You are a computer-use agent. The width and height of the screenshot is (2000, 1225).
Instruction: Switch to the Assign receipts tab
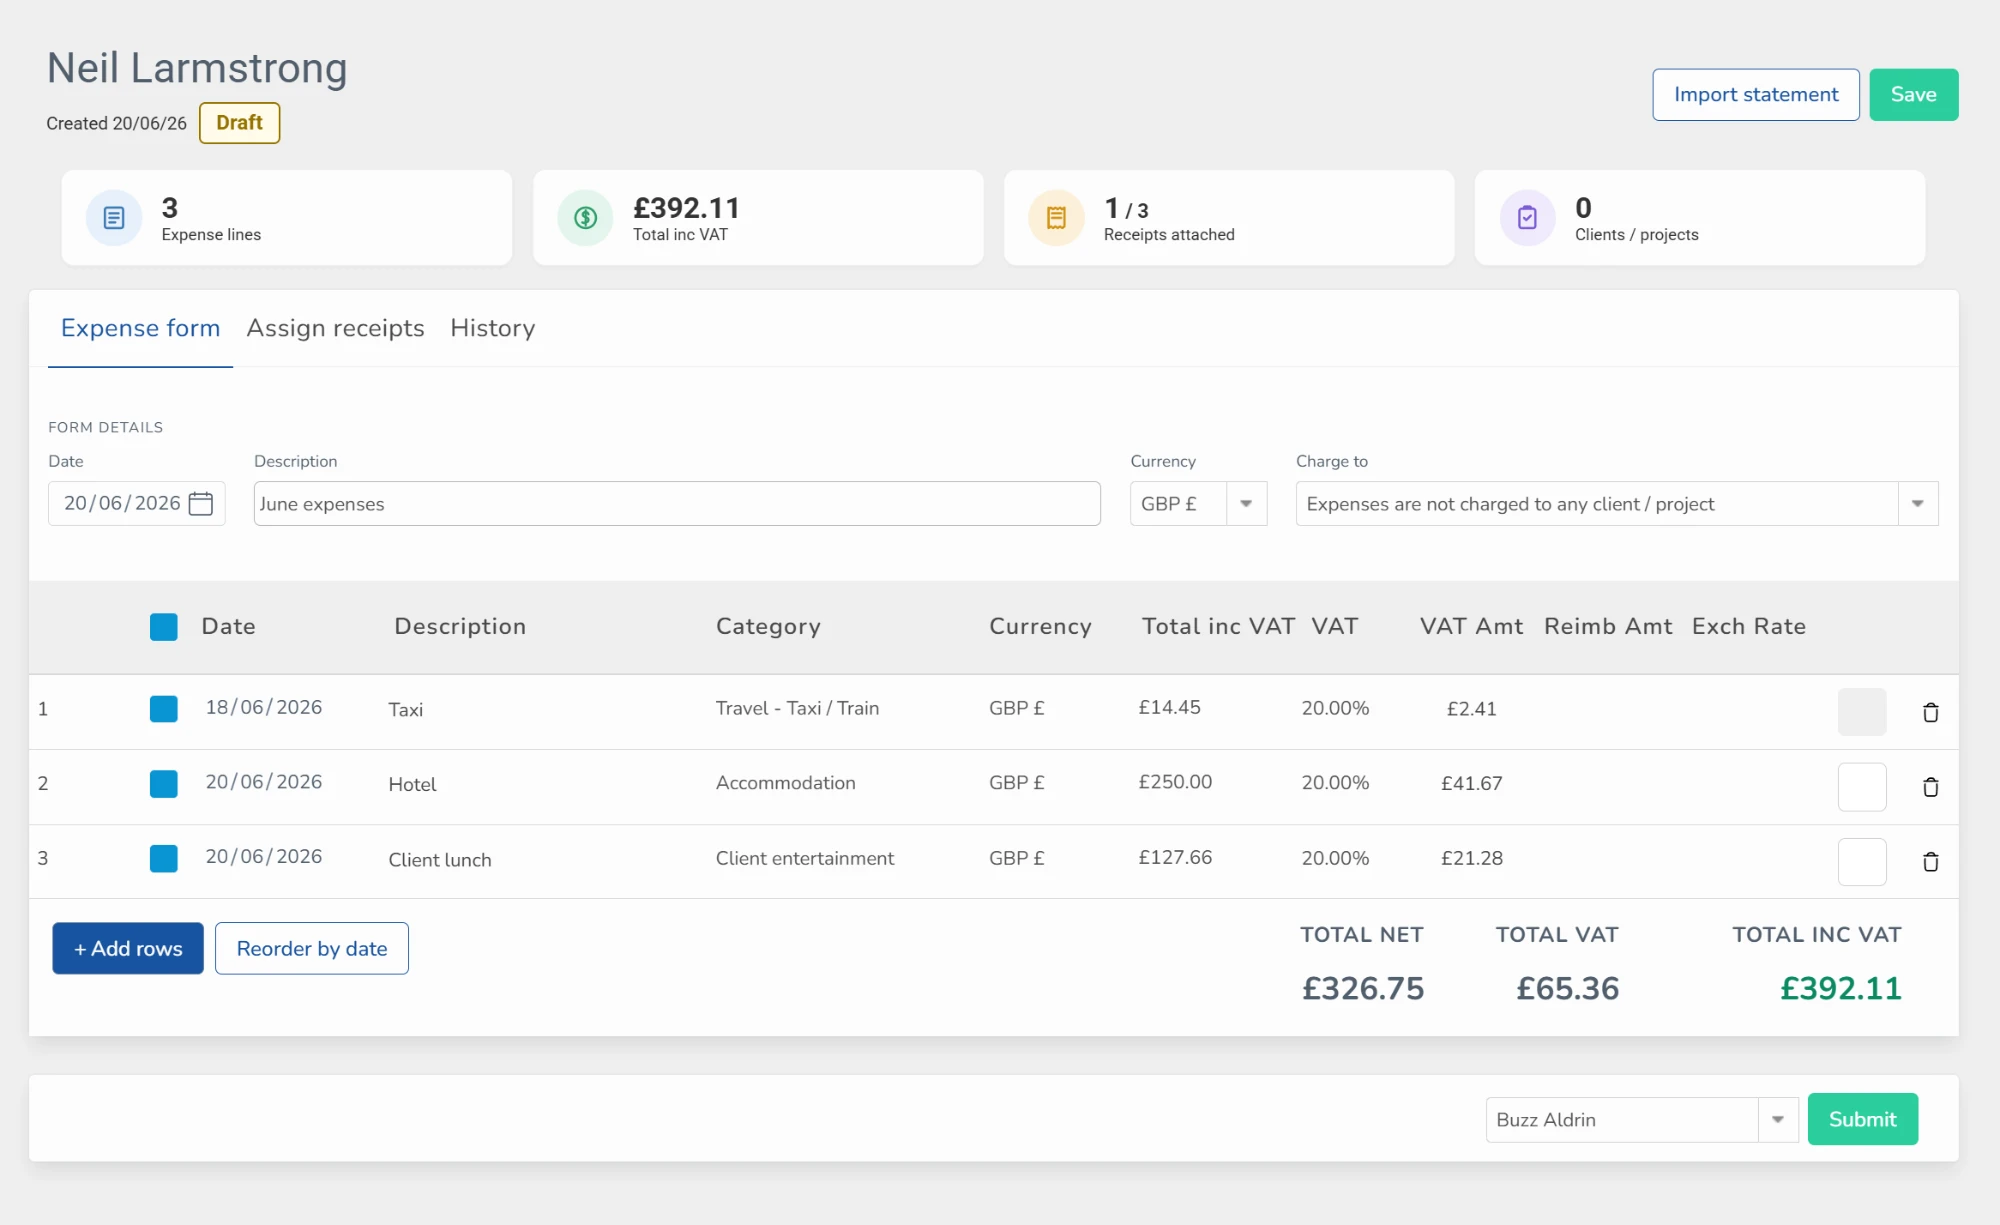click(335, 328)
